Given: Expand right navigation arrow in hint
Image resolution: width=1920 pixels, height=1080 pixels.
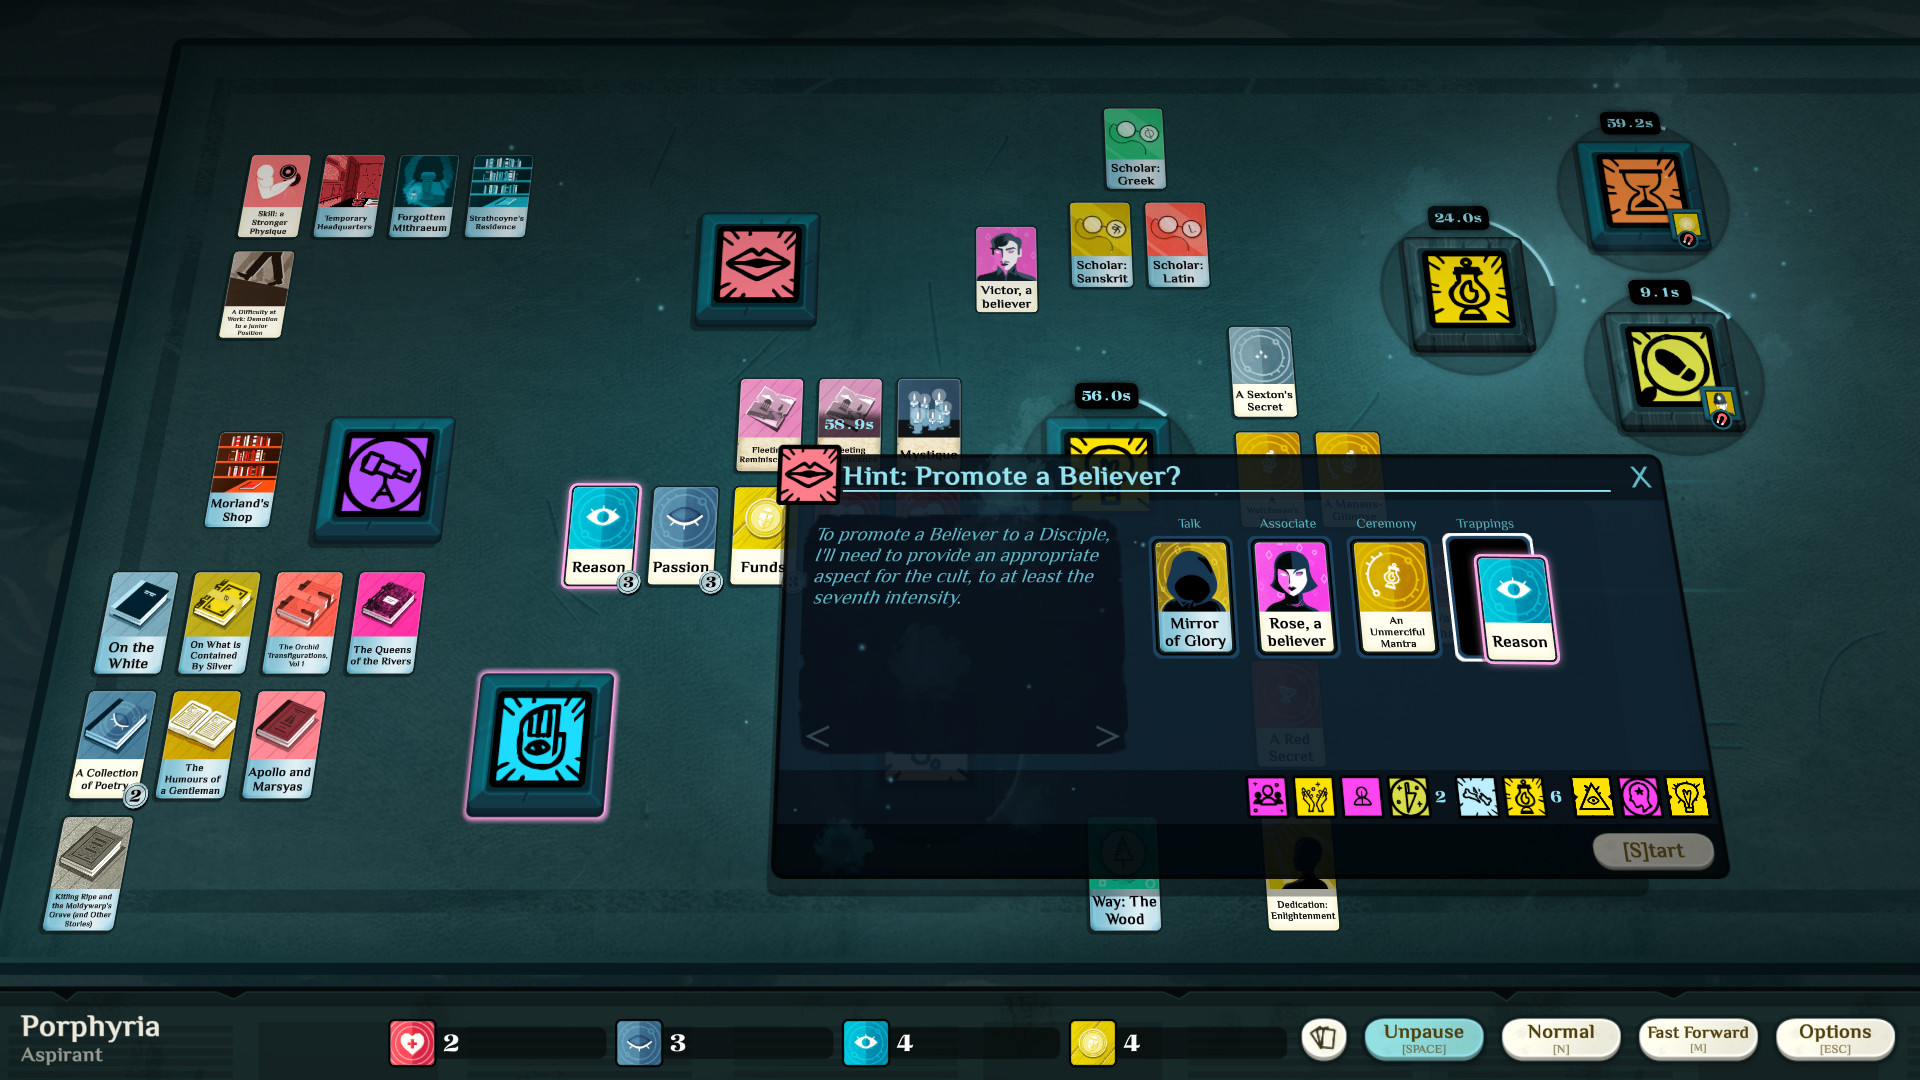Looking at the screenshot, I should 1105,735.
